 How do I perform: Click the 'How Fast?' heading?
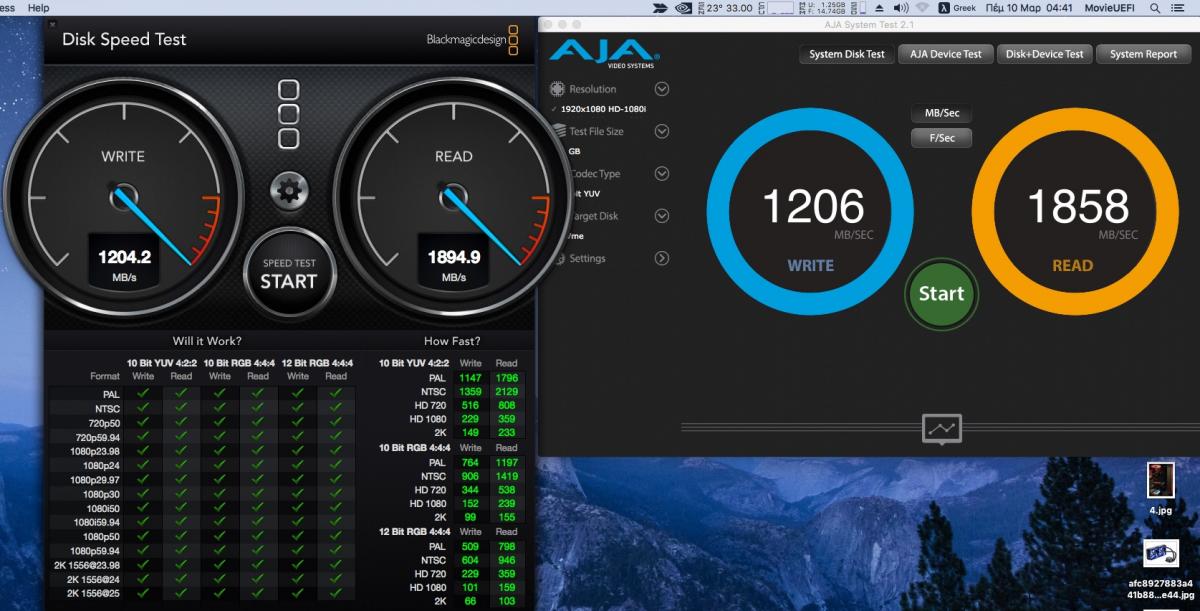(452, 341)
